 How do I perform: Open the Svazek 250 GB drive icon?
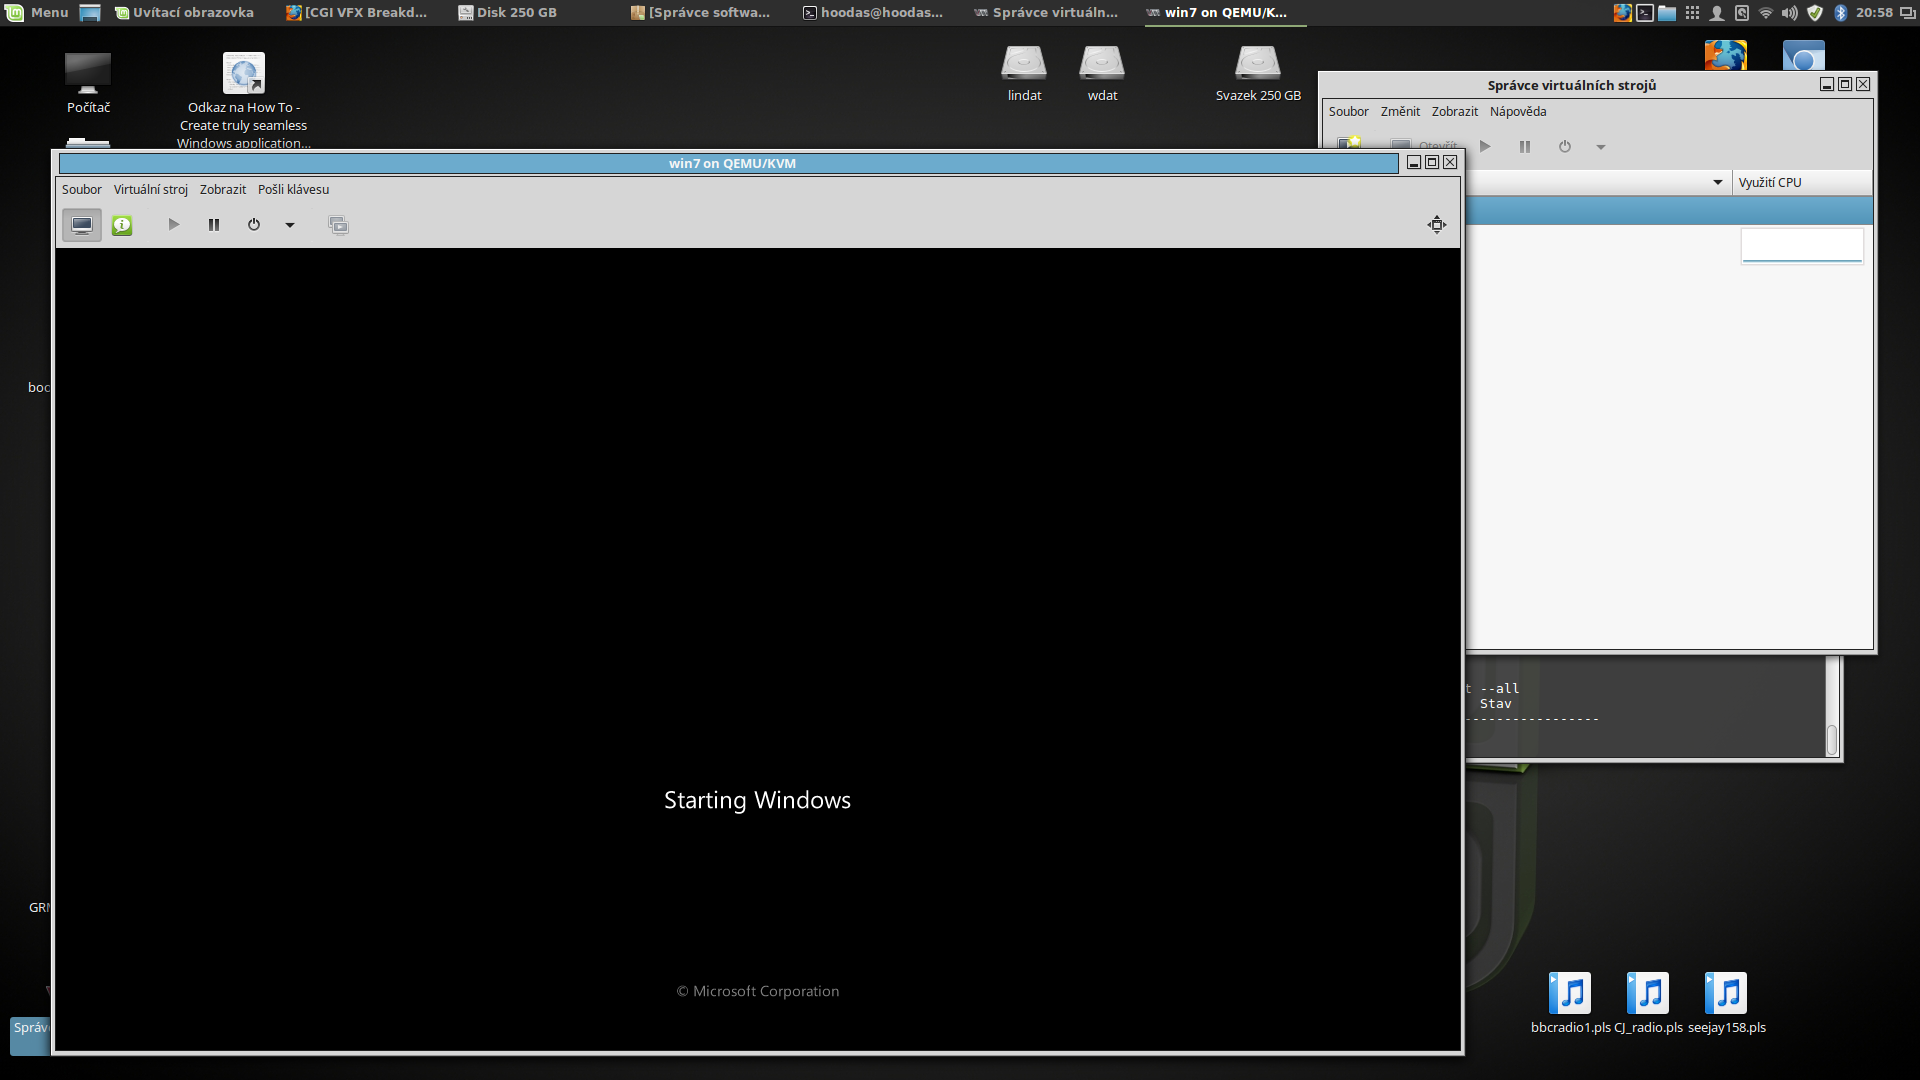pyautogui.click(x=1258, y=74)
